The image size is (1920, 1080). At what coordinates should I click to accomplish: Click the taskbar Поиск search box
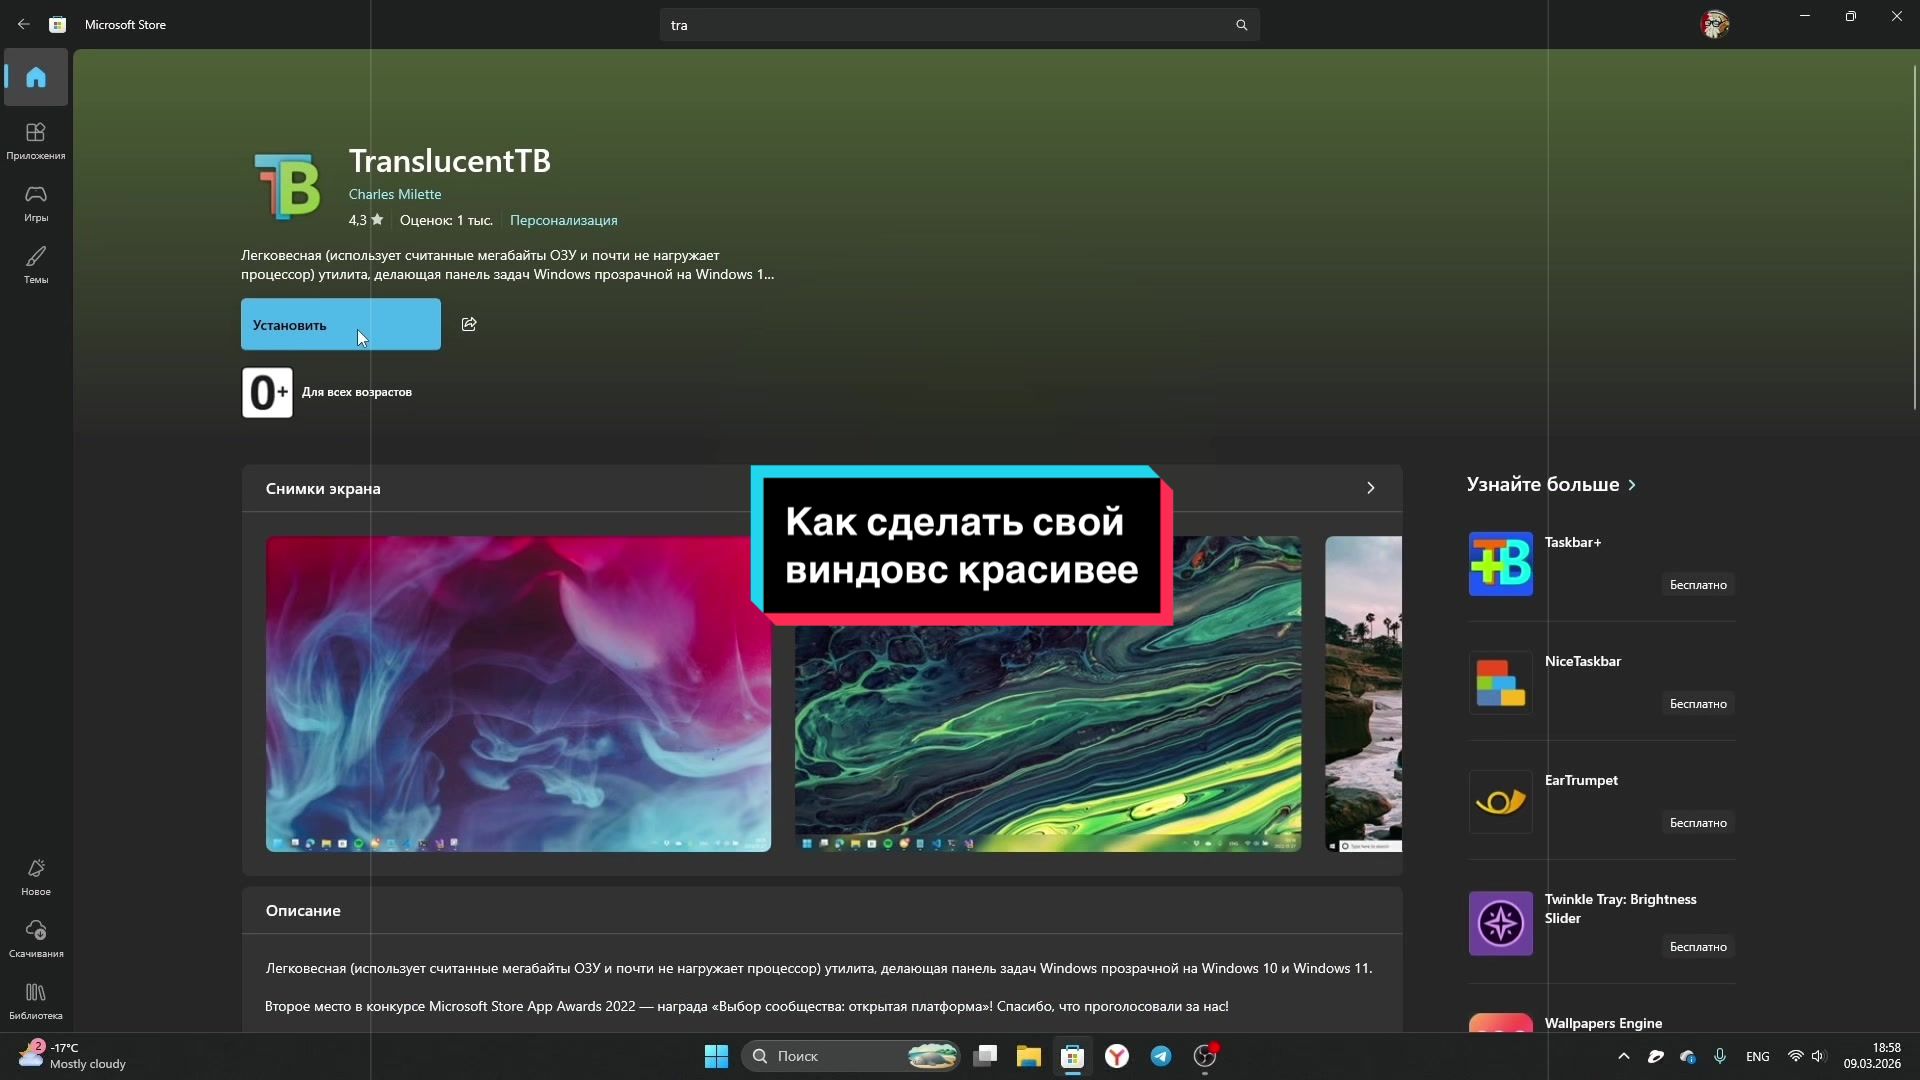851,1056
